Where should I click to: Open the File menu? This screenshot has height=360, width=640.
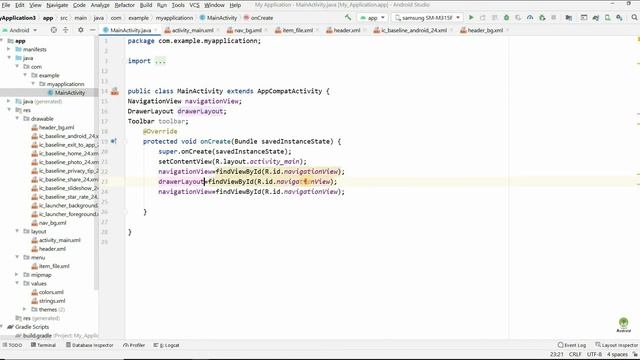(x=6, y=5)
